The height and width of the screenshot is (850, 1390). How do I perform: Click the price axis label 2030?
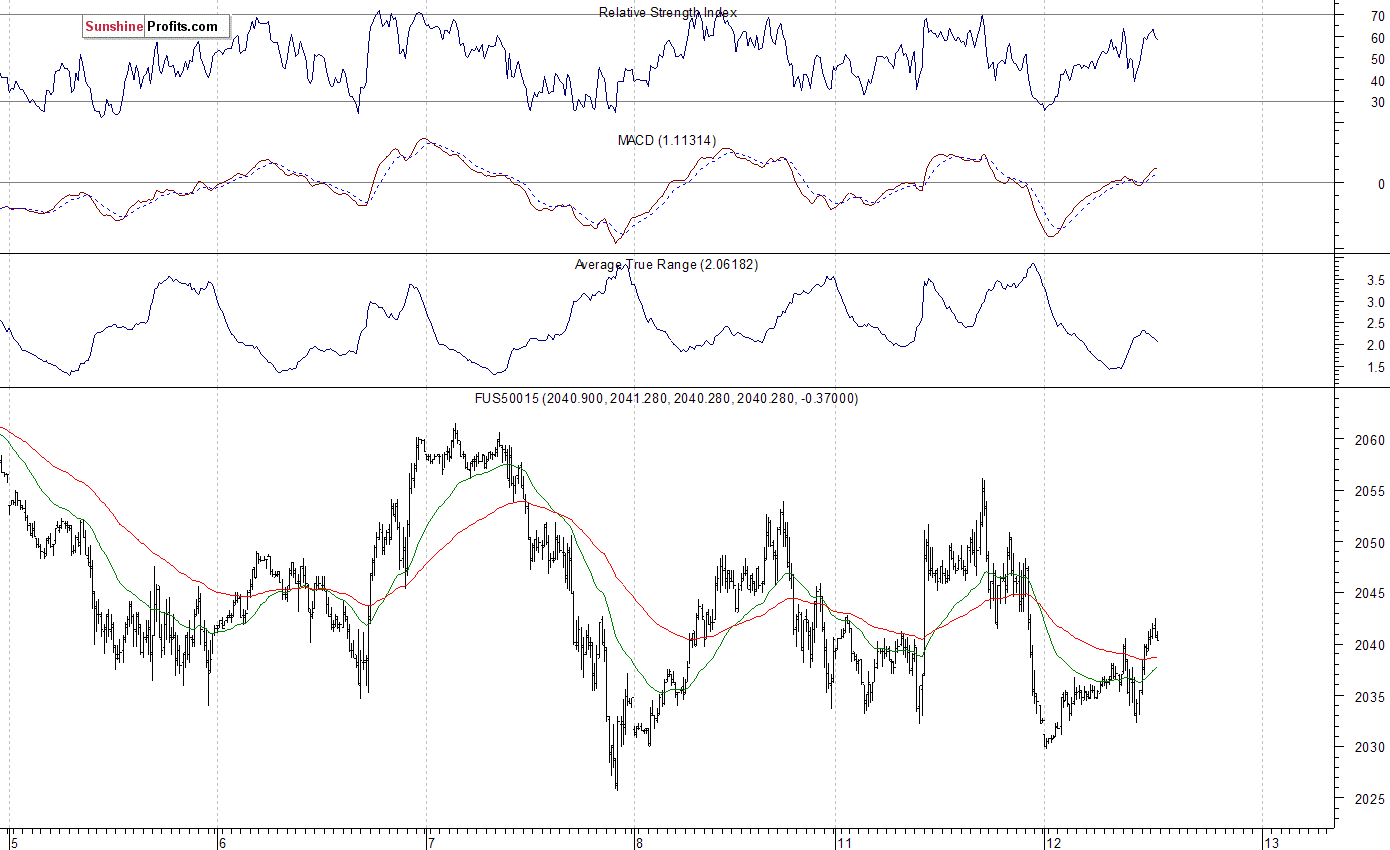click(1371, 748)
